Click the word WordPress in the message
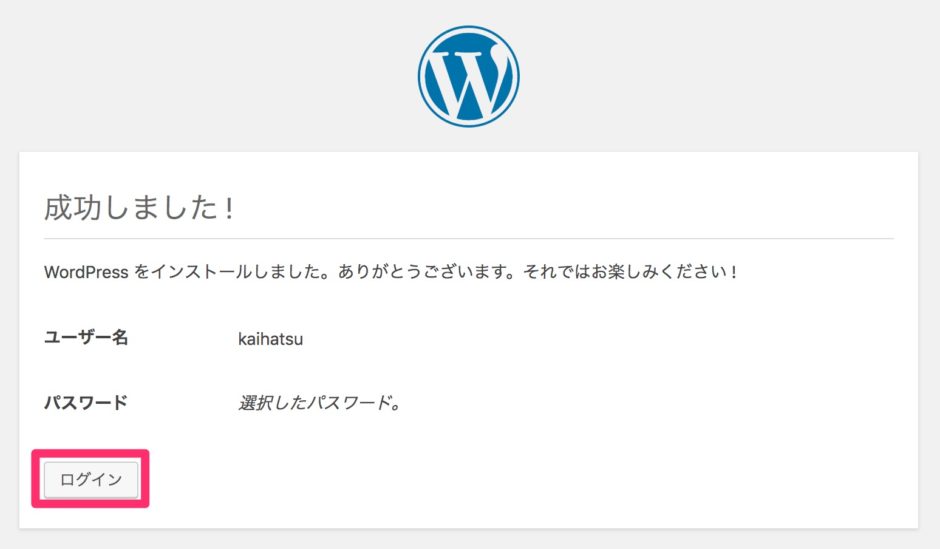This screenshot has width=940, height=549. pyautogui.click(x=87, y=272)
